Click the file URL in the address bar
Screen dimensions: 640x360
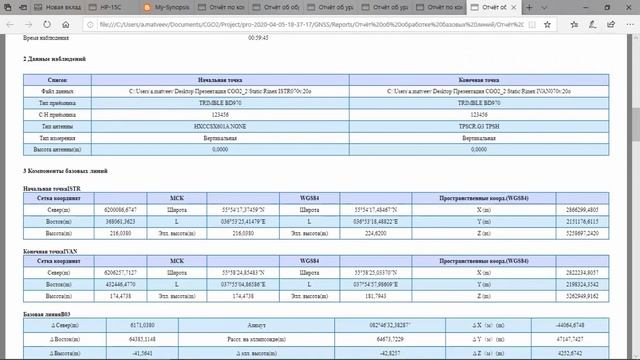[x=311, y=24]
